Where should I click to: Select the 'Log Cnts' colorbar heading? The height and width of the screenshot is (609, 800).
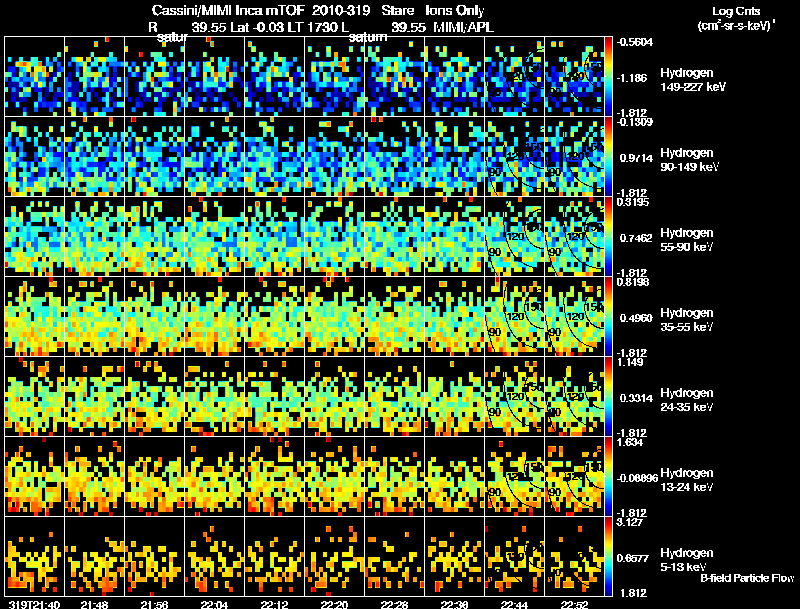(x=736, y=11)
